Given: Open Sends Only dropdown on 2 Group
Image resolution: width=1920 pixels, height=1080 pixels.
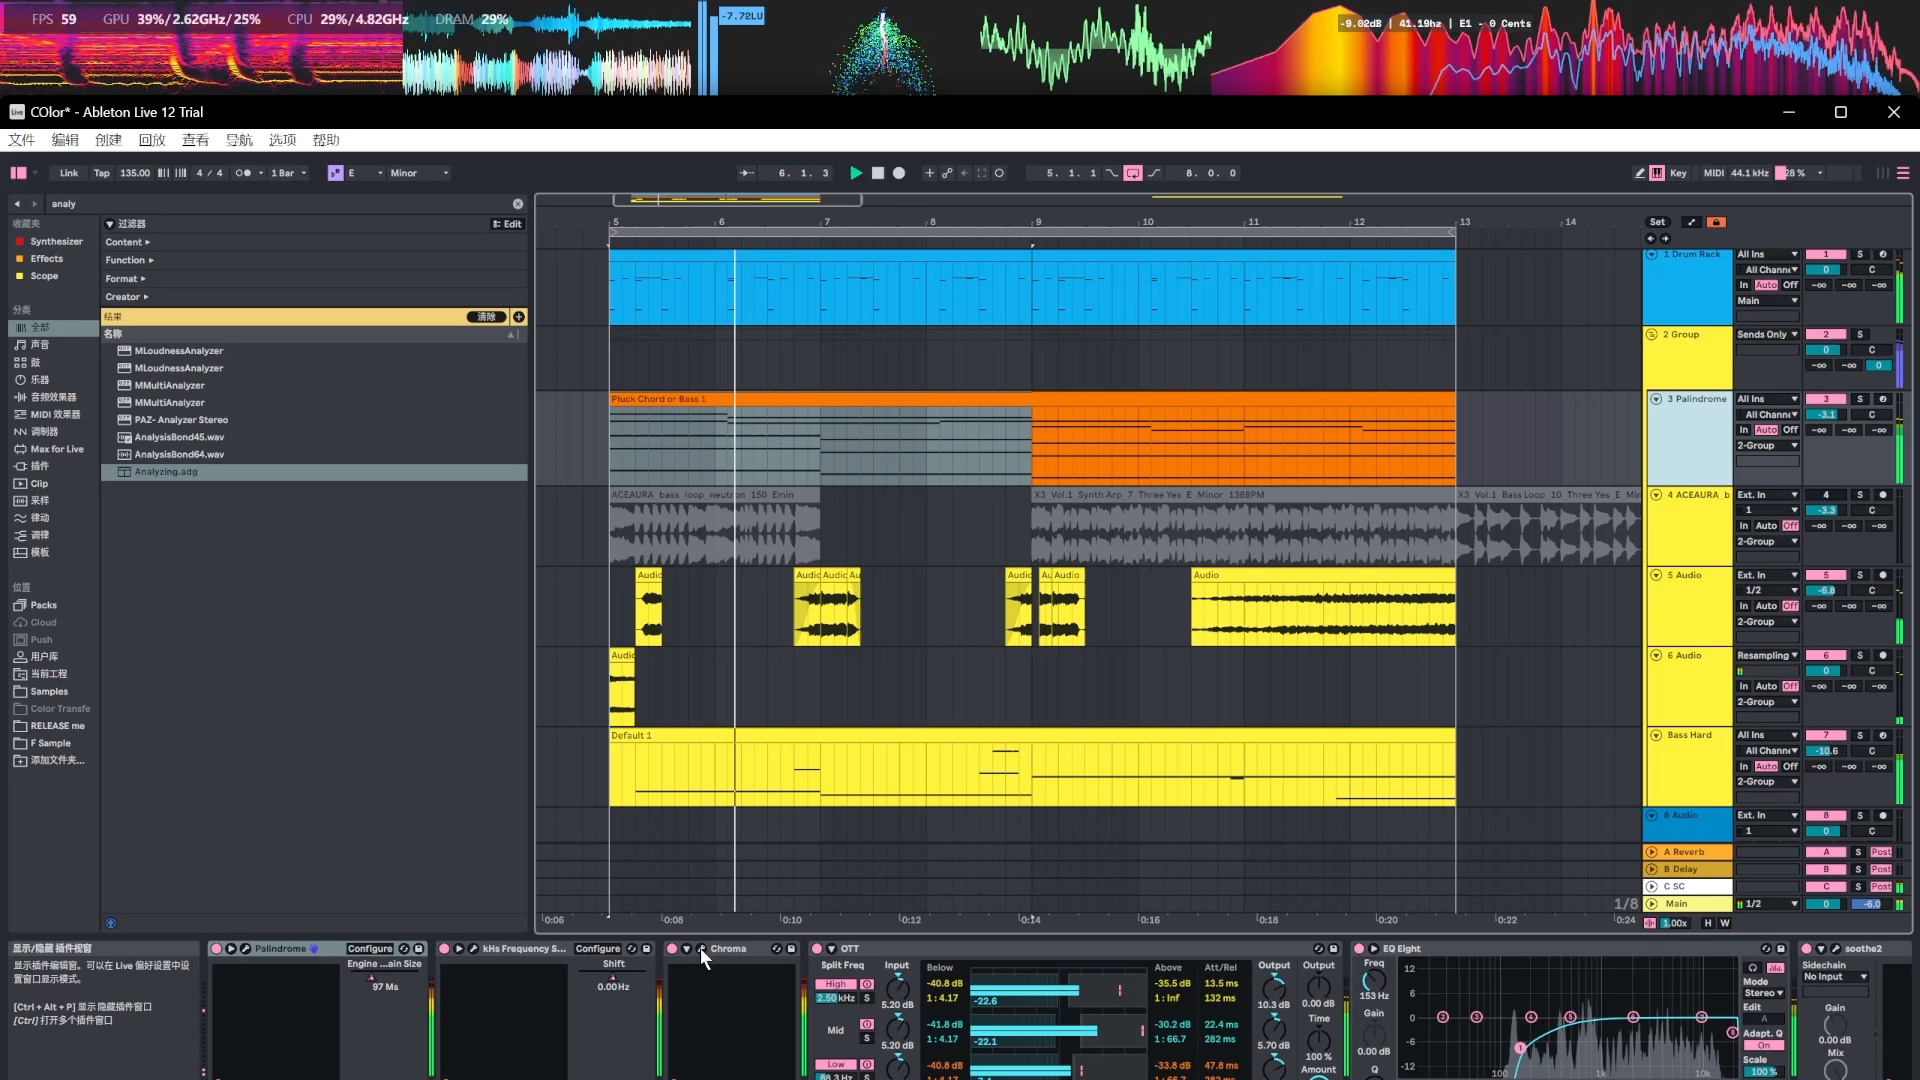Looking at the screenshot, I should pos(1767,335).
